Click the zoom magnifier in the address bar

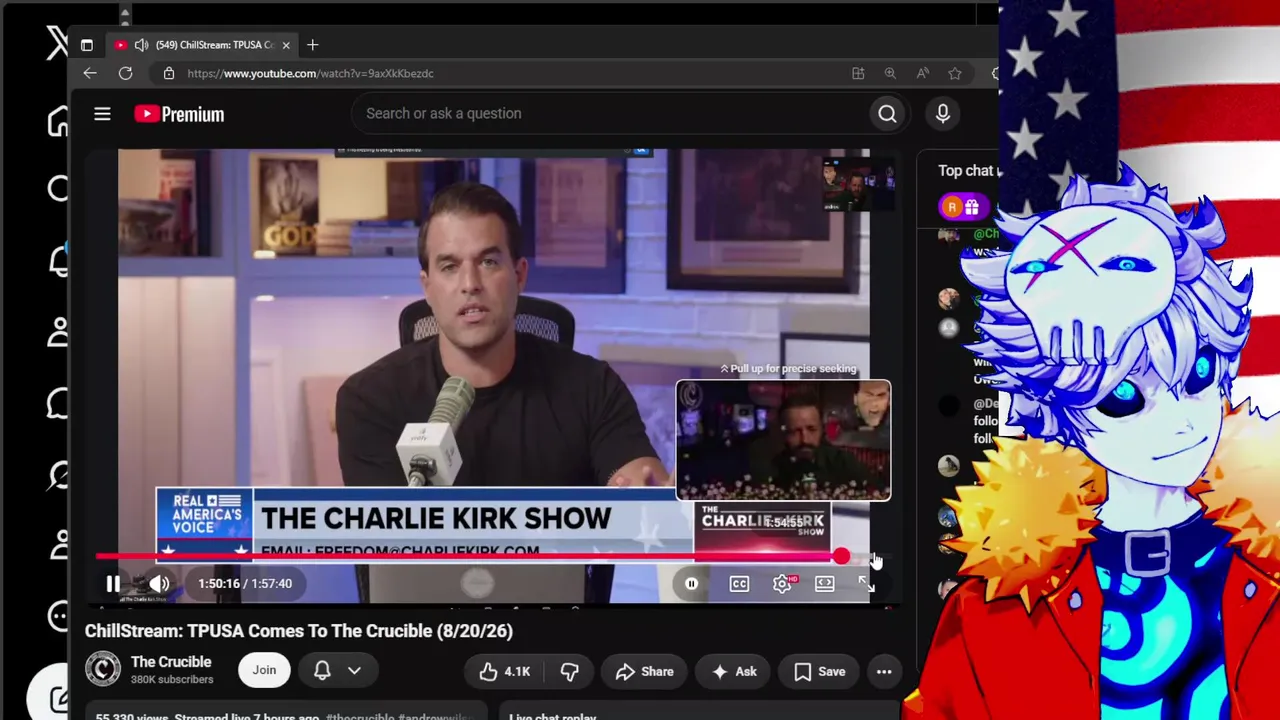tap(890, 73)
